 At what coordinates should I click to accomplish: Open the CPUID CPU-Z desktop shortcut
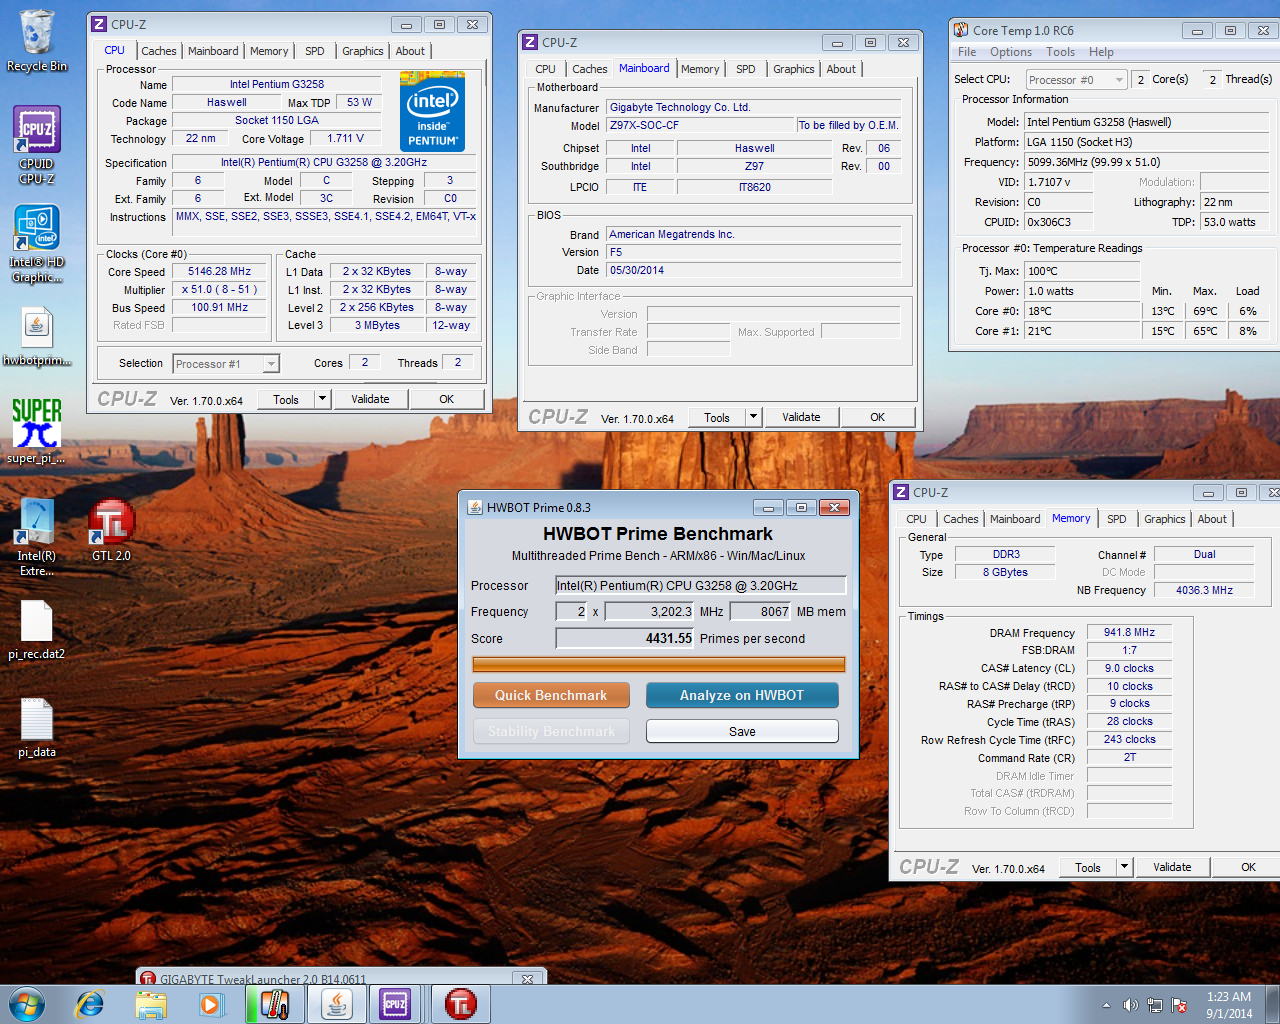[x=36, y=145]
